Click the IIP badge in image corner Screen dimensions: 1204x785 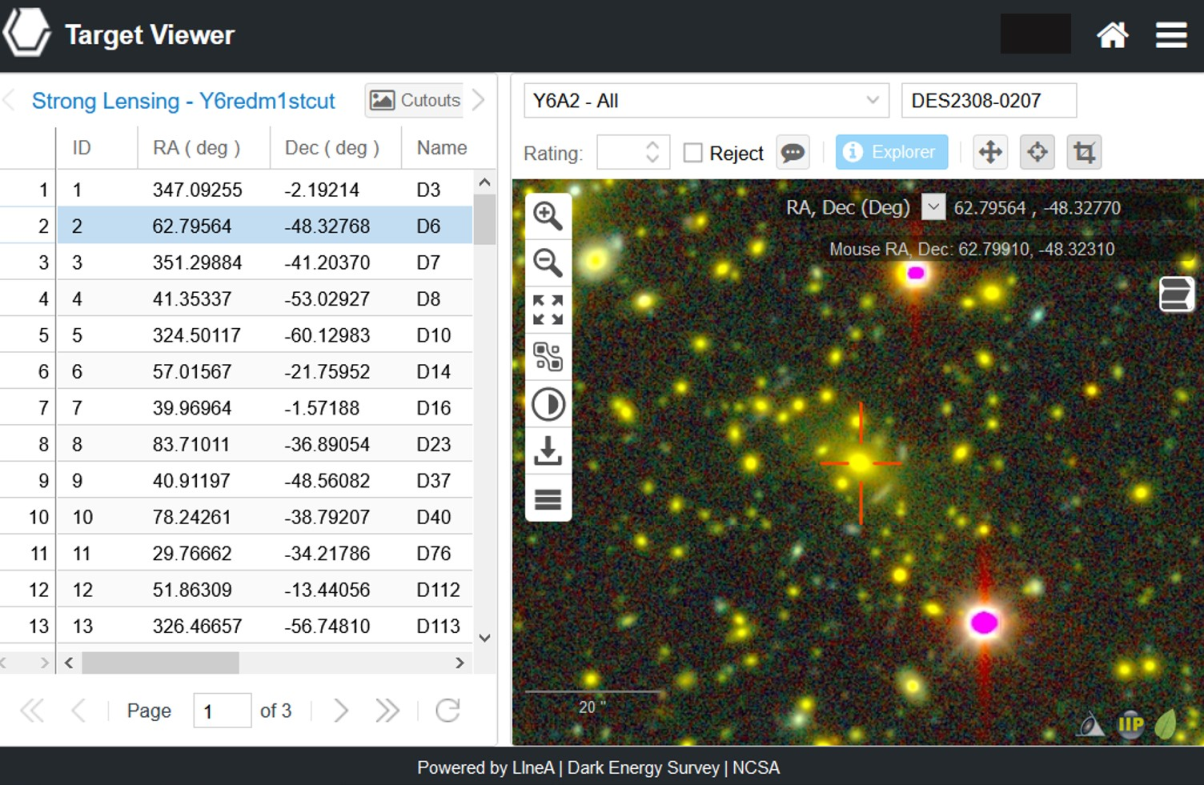click(1131, 724)
